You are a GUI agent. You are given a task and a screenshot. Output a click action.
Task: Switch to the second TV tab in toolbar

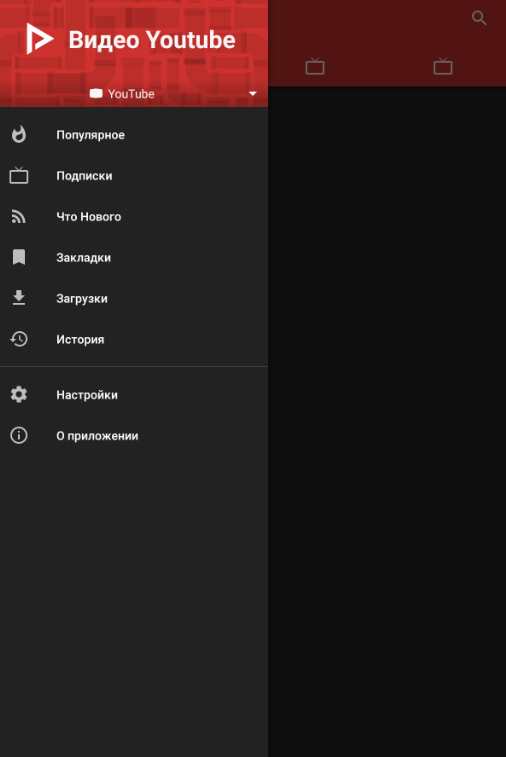[443, 66]
